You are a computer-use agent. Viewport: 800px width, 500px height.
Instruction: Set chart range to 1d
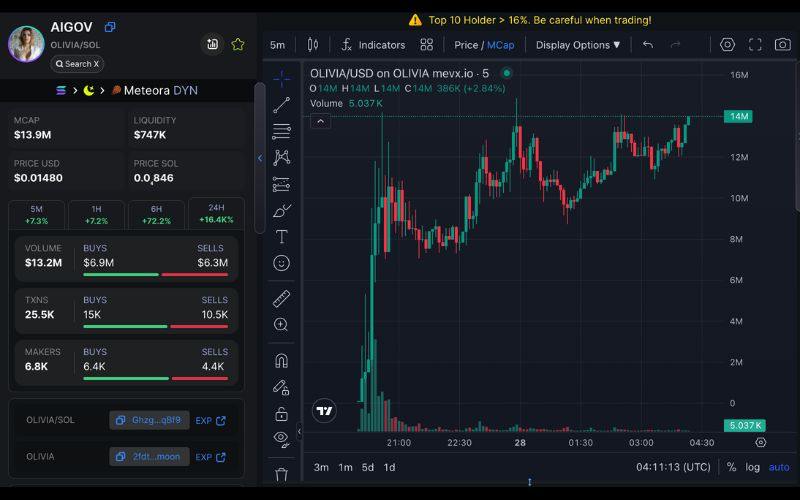[x=389, y=467]
